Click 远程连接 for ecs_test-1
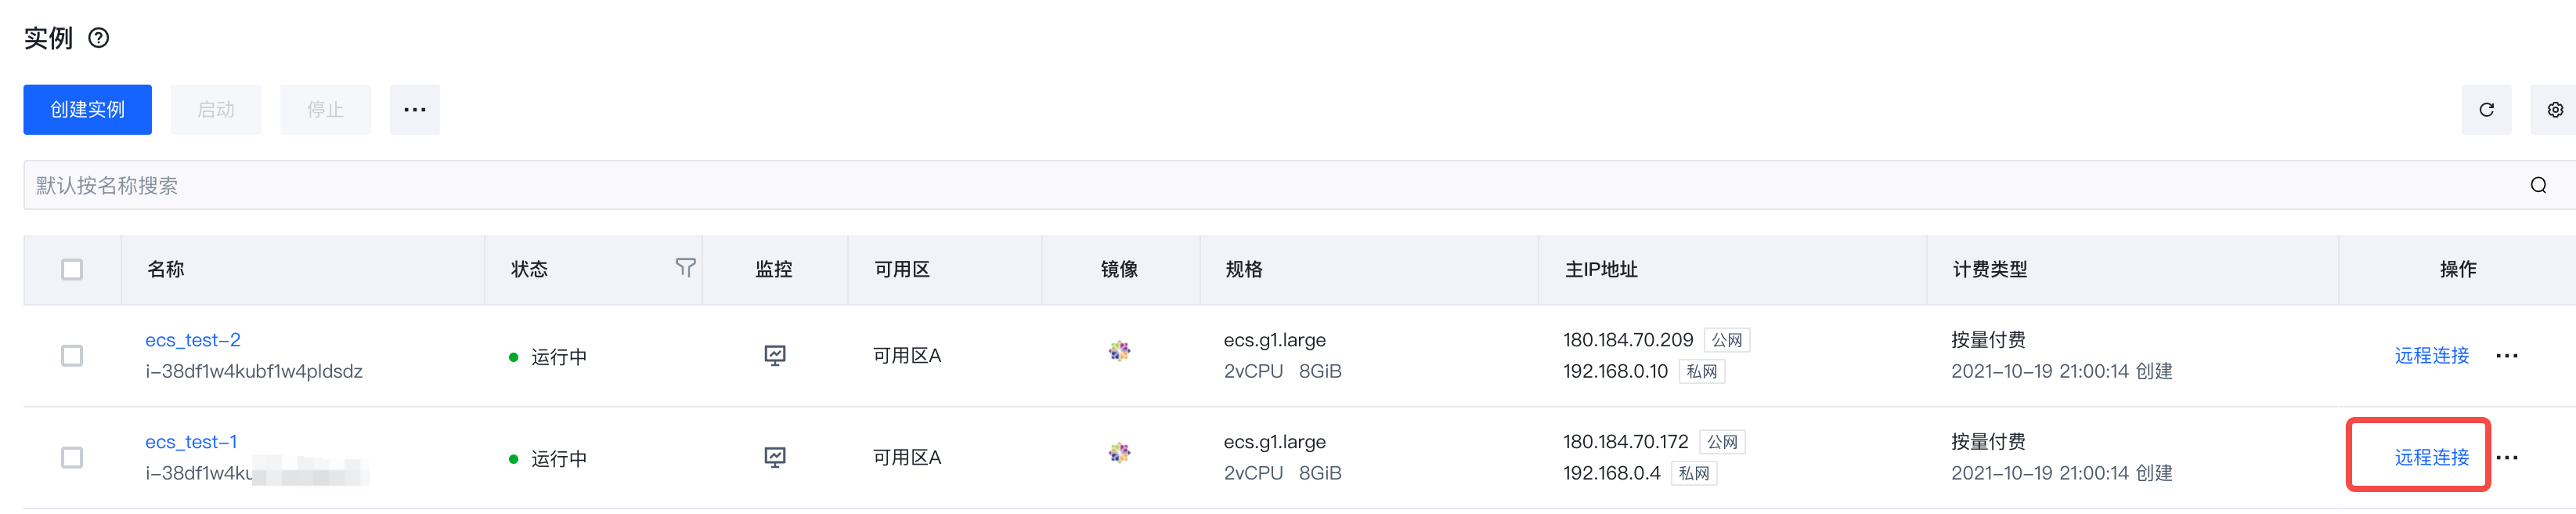This screenshot has height=514, width=2576. (2431, 458)
